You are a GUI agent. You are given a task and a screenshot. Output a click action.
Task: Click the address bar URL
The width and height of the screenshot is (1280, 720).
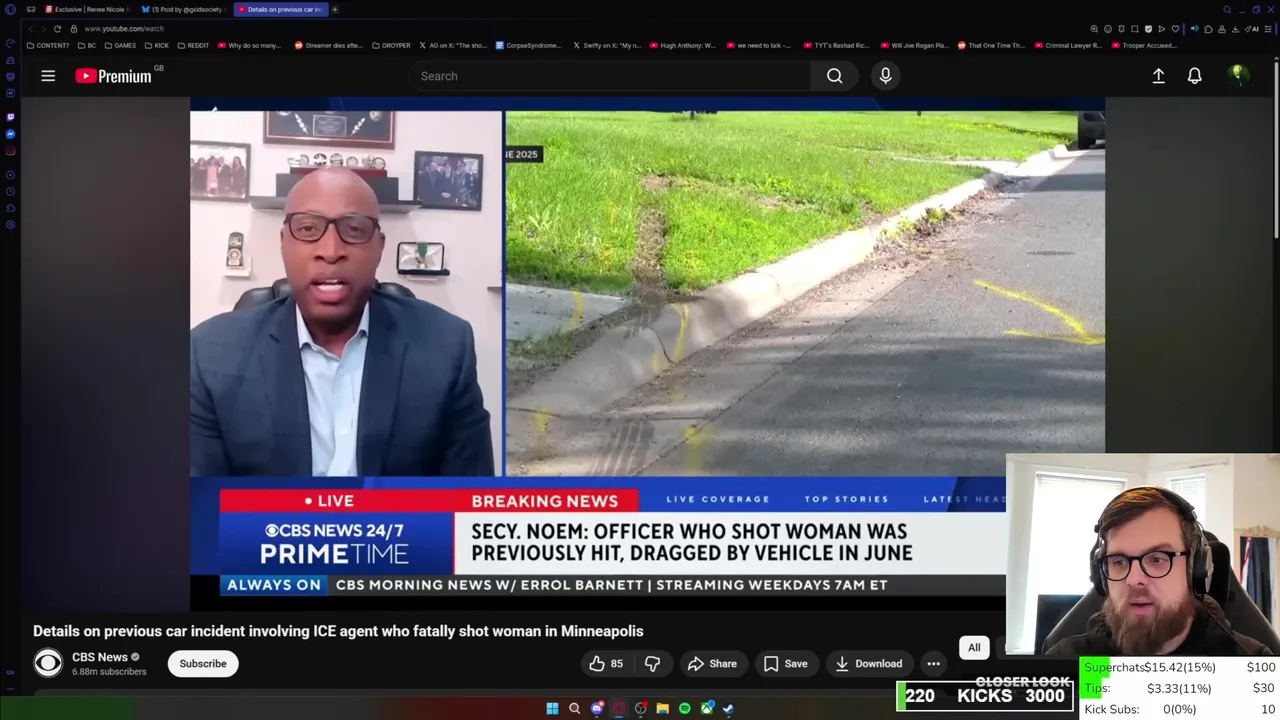(124, 29)
